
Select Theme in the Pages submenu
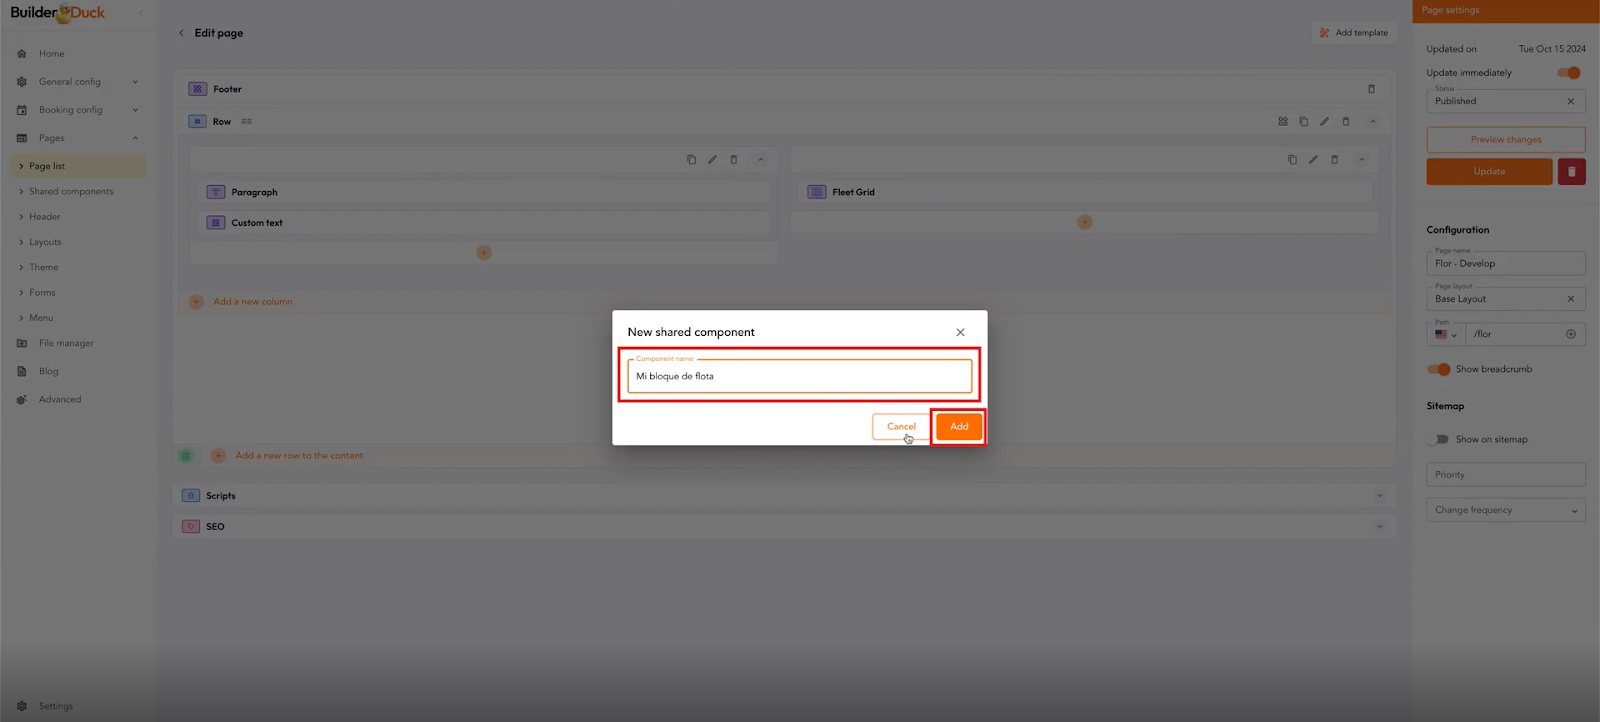point(44,267)
